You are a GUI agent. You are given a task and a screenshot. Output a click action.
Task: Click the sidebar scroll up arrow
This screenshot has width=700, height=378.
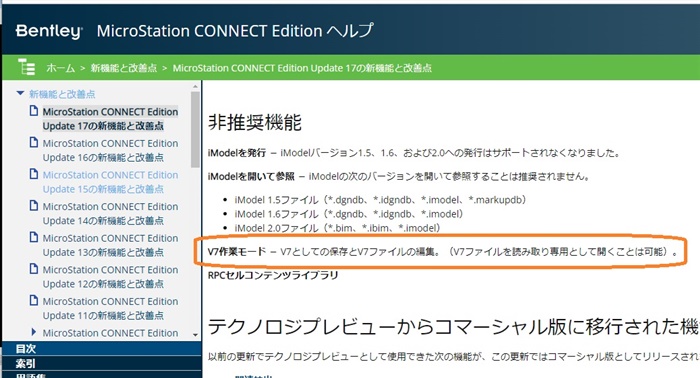[195, 86]
